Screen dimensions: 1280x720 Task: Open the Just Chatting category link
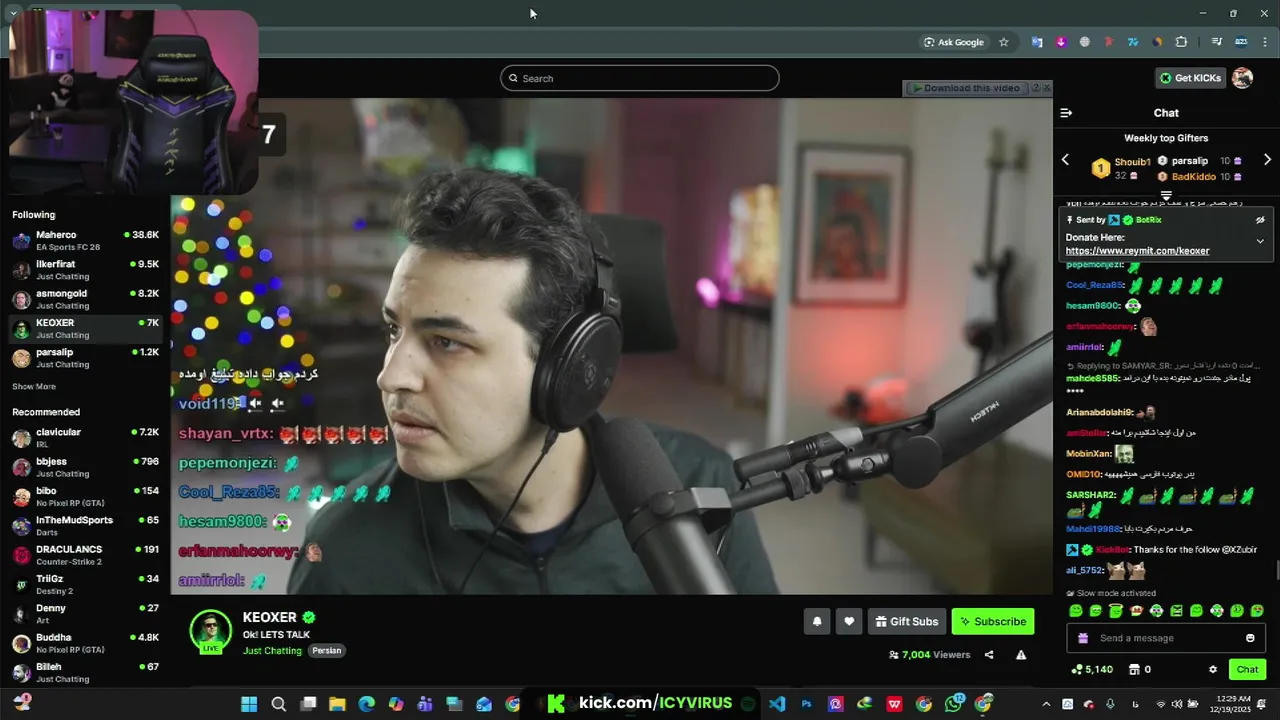272,651
